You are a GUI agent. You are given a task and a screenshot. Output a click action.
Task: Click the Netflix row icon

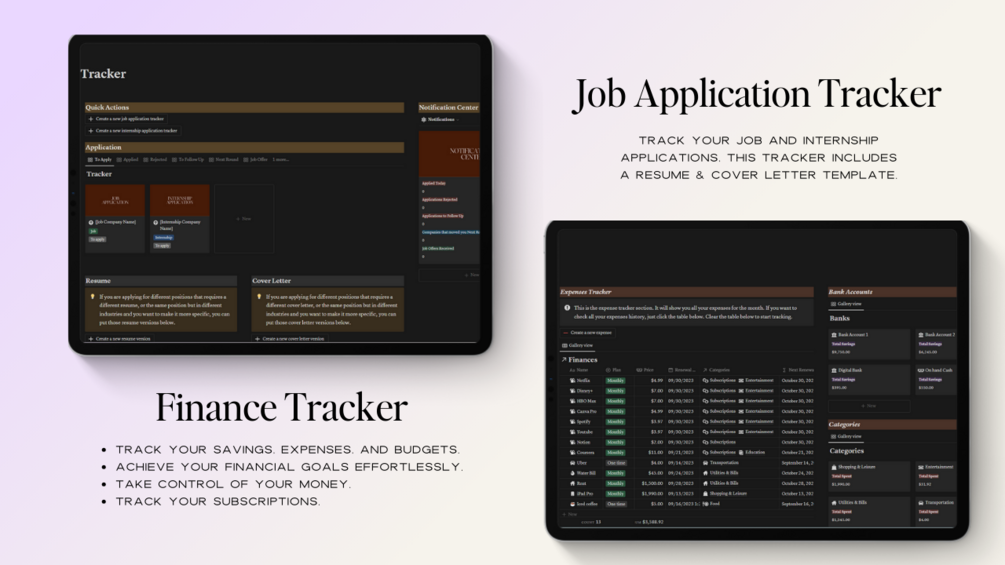[x=572, y=381]
